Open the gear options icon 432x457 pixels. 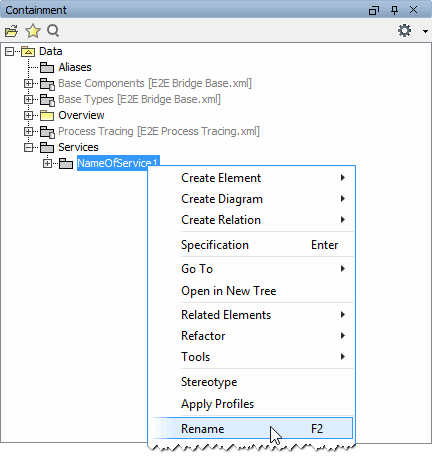pyautogui.click(x=404, y=31)
